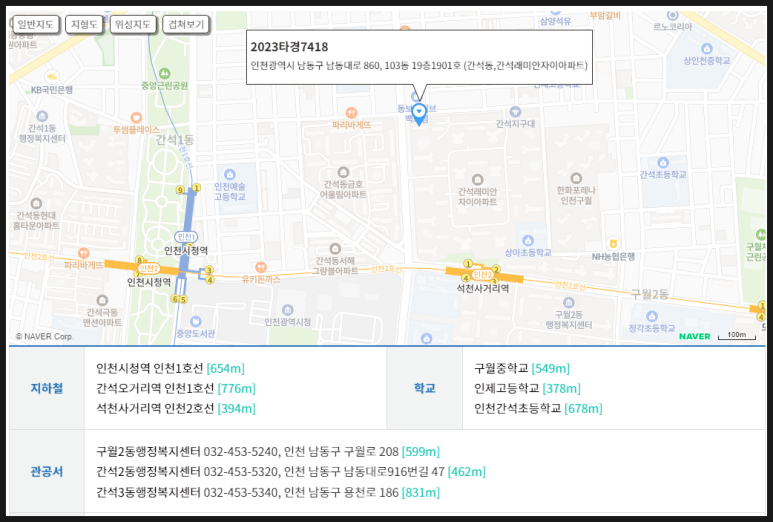Click the 관공서 category label
Screen dimensions: 773x522
pos(47,472)
